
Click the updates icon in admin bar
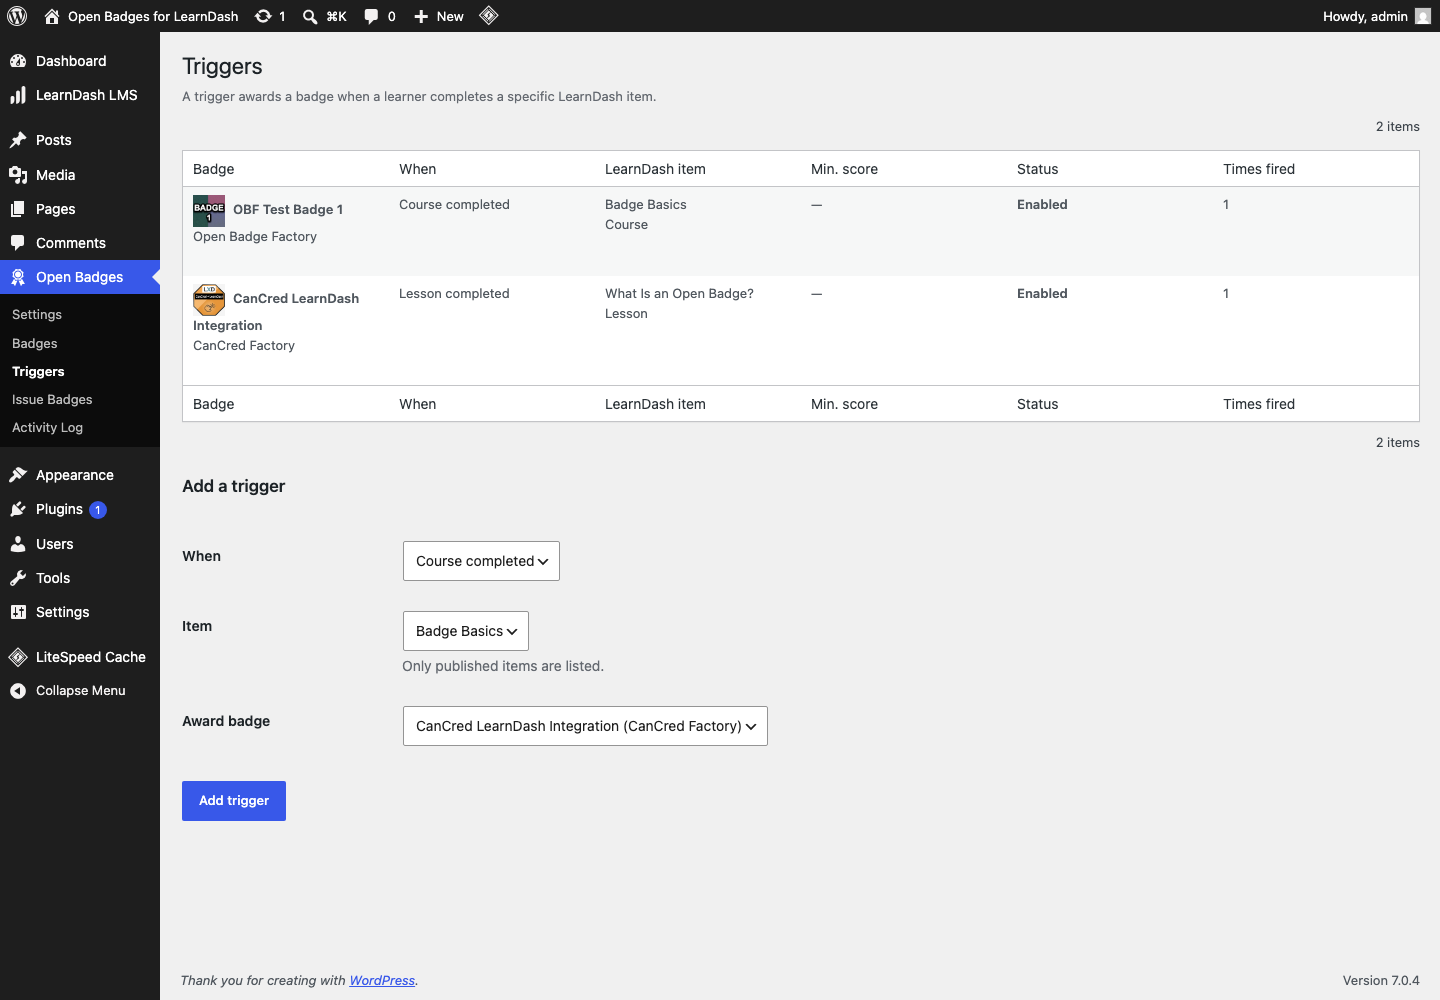click(x=263, y=16)
